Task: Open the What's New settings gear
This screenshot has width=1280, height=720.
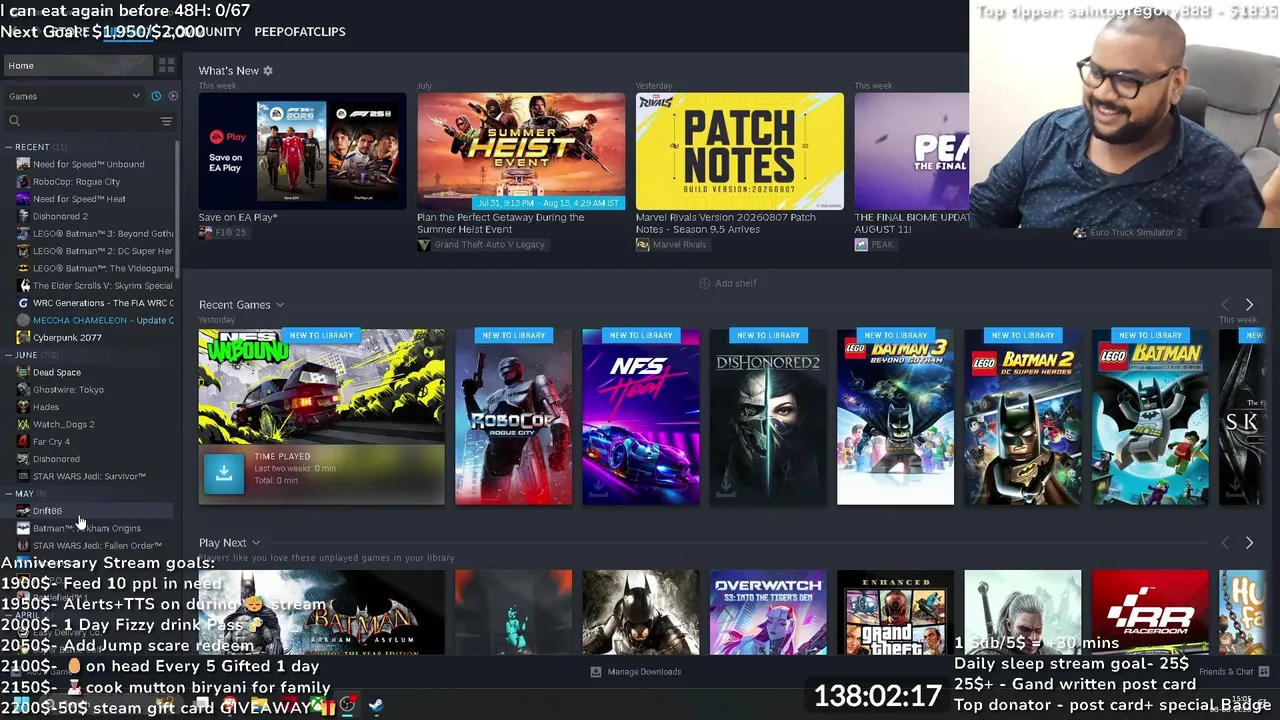Action: [268, 71]
